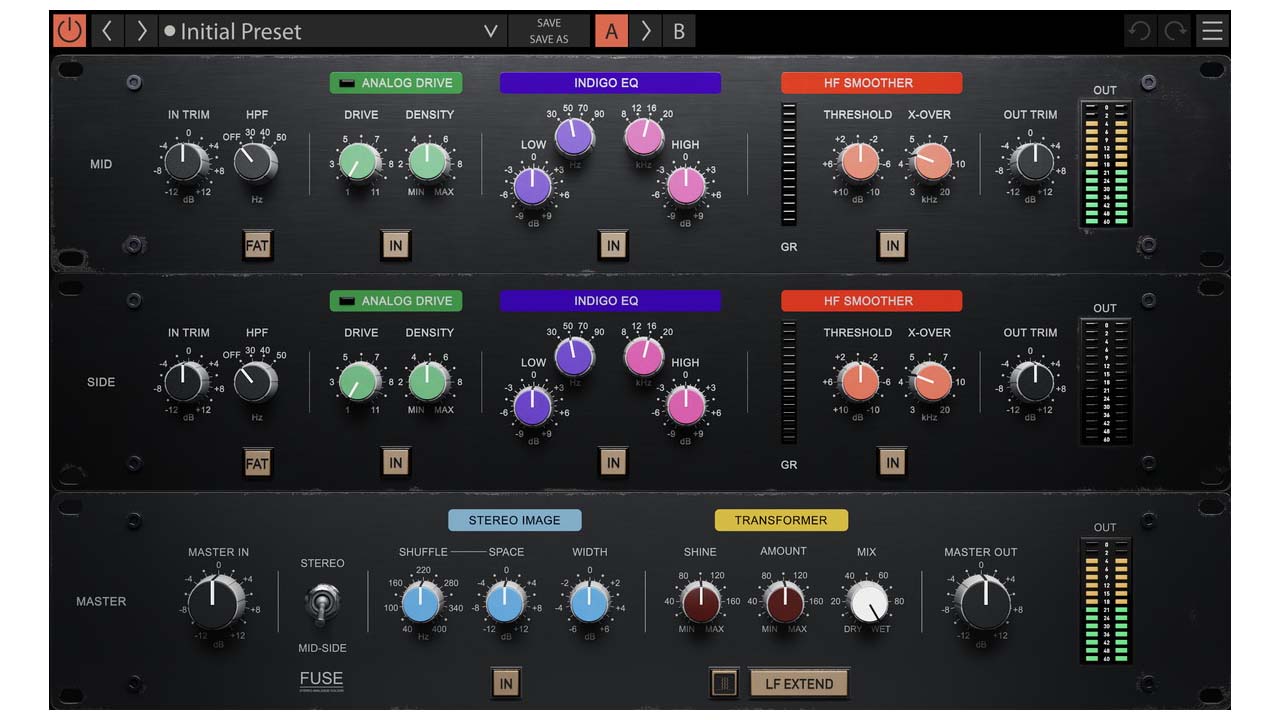Screen dimensions: 1280x720
Task: Go to the previous preset arrow
Action: (107, 31)
